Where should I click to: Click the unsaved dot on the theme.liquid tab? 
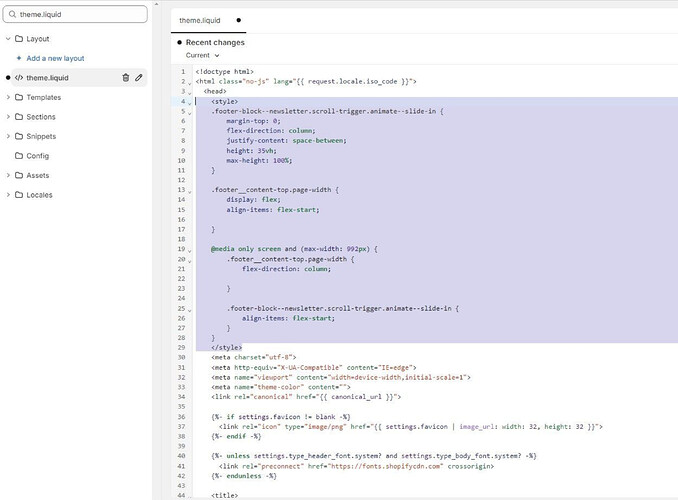click(x=239, y=20)
